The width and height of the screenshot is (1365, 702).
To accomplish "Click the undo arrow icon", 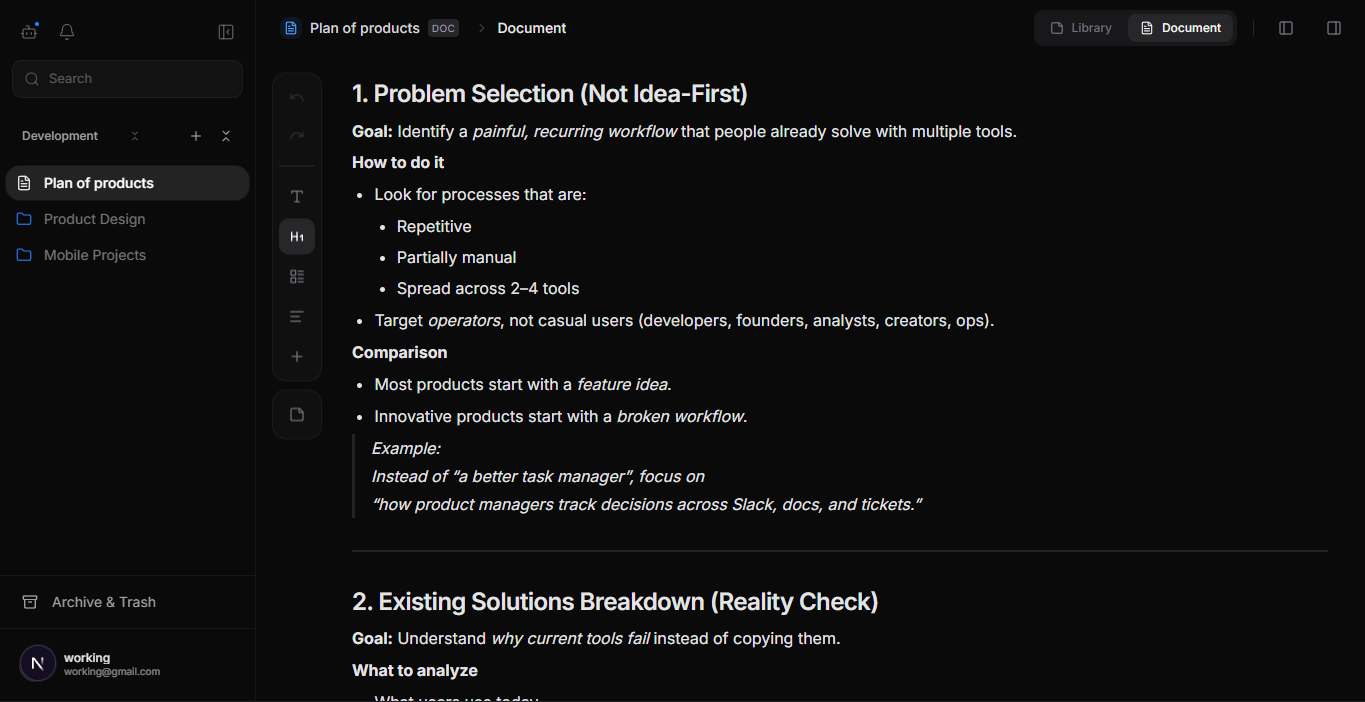I will tap(296, 96).
